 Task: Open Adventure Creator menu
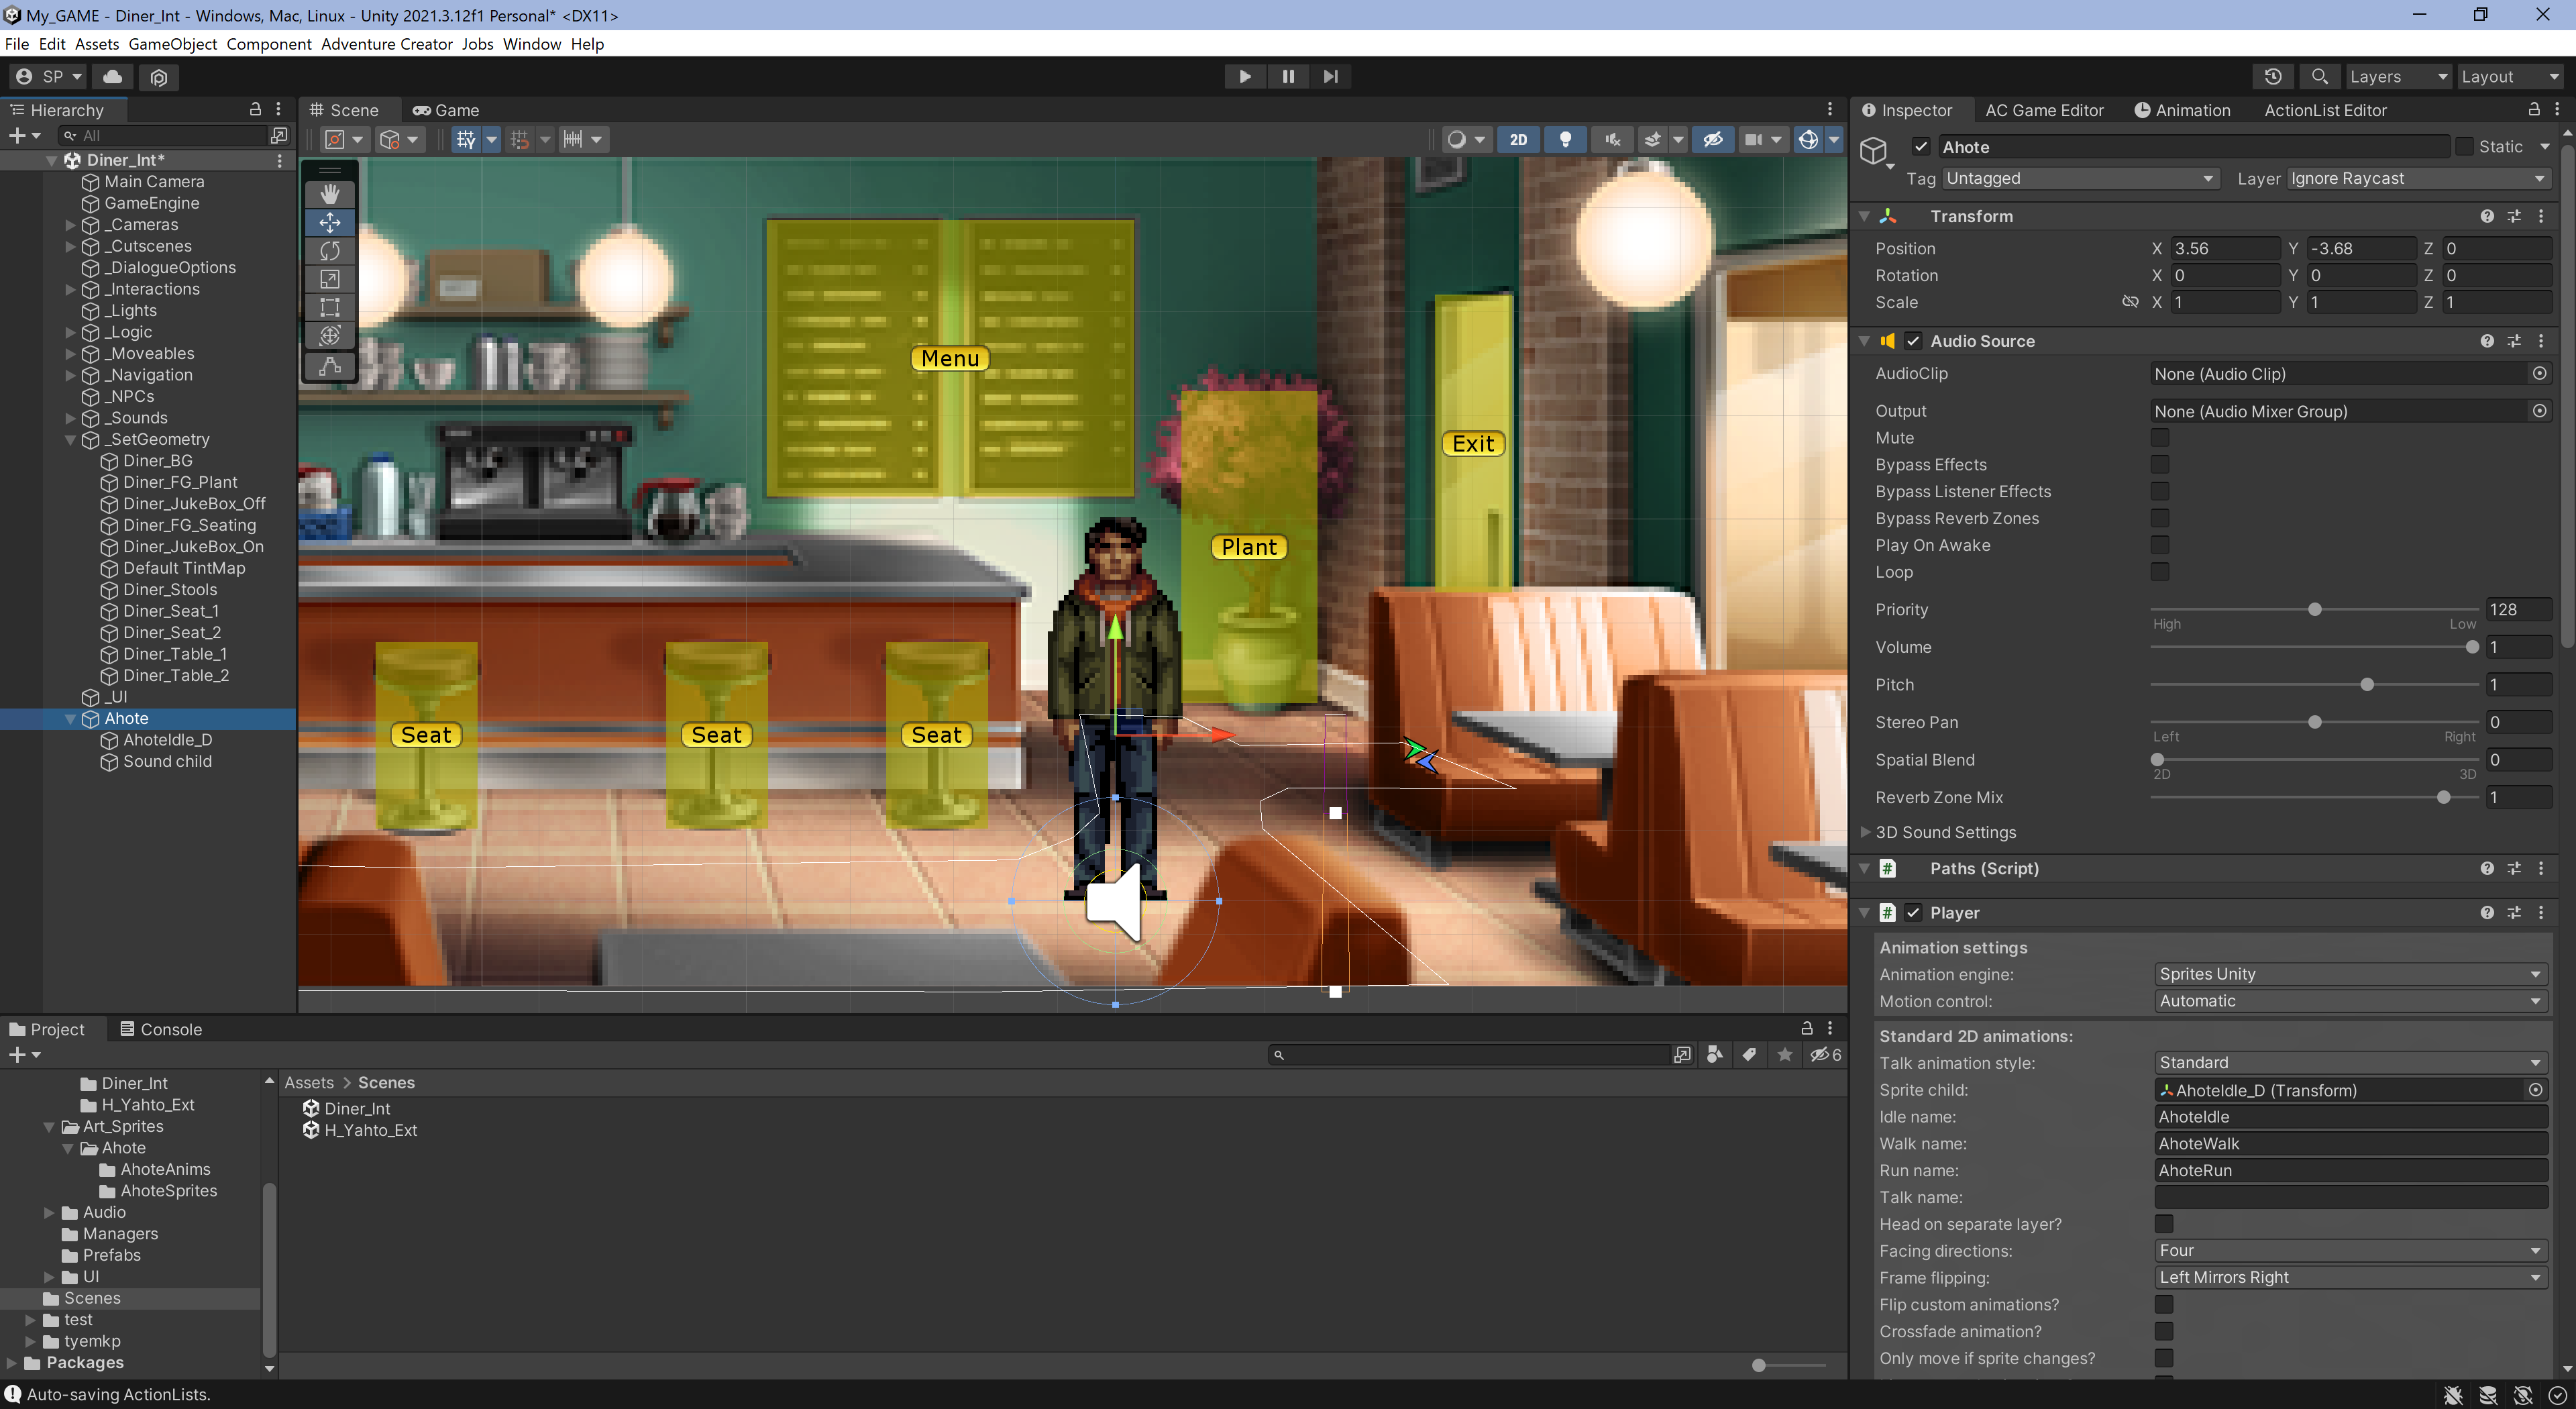point(387,44)
